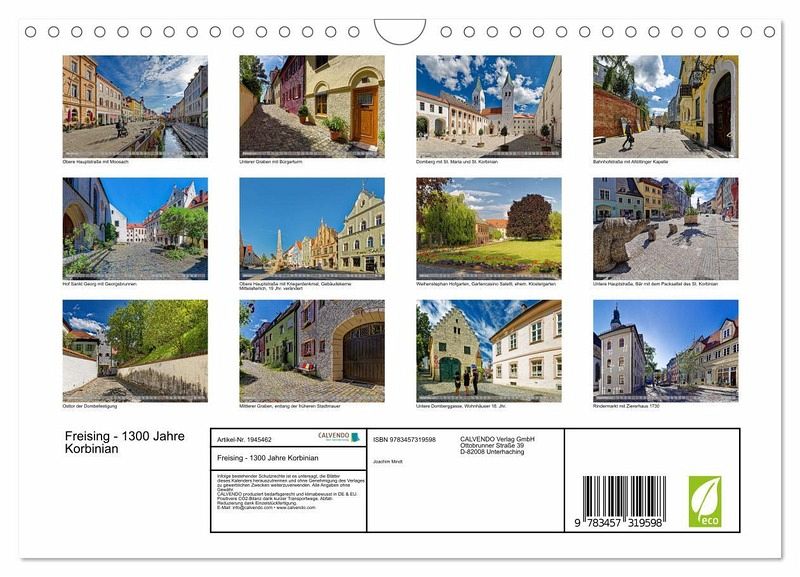Select the Untere Hauptstraße bear statue photo
Screen dimensions: 800x577
665,228
